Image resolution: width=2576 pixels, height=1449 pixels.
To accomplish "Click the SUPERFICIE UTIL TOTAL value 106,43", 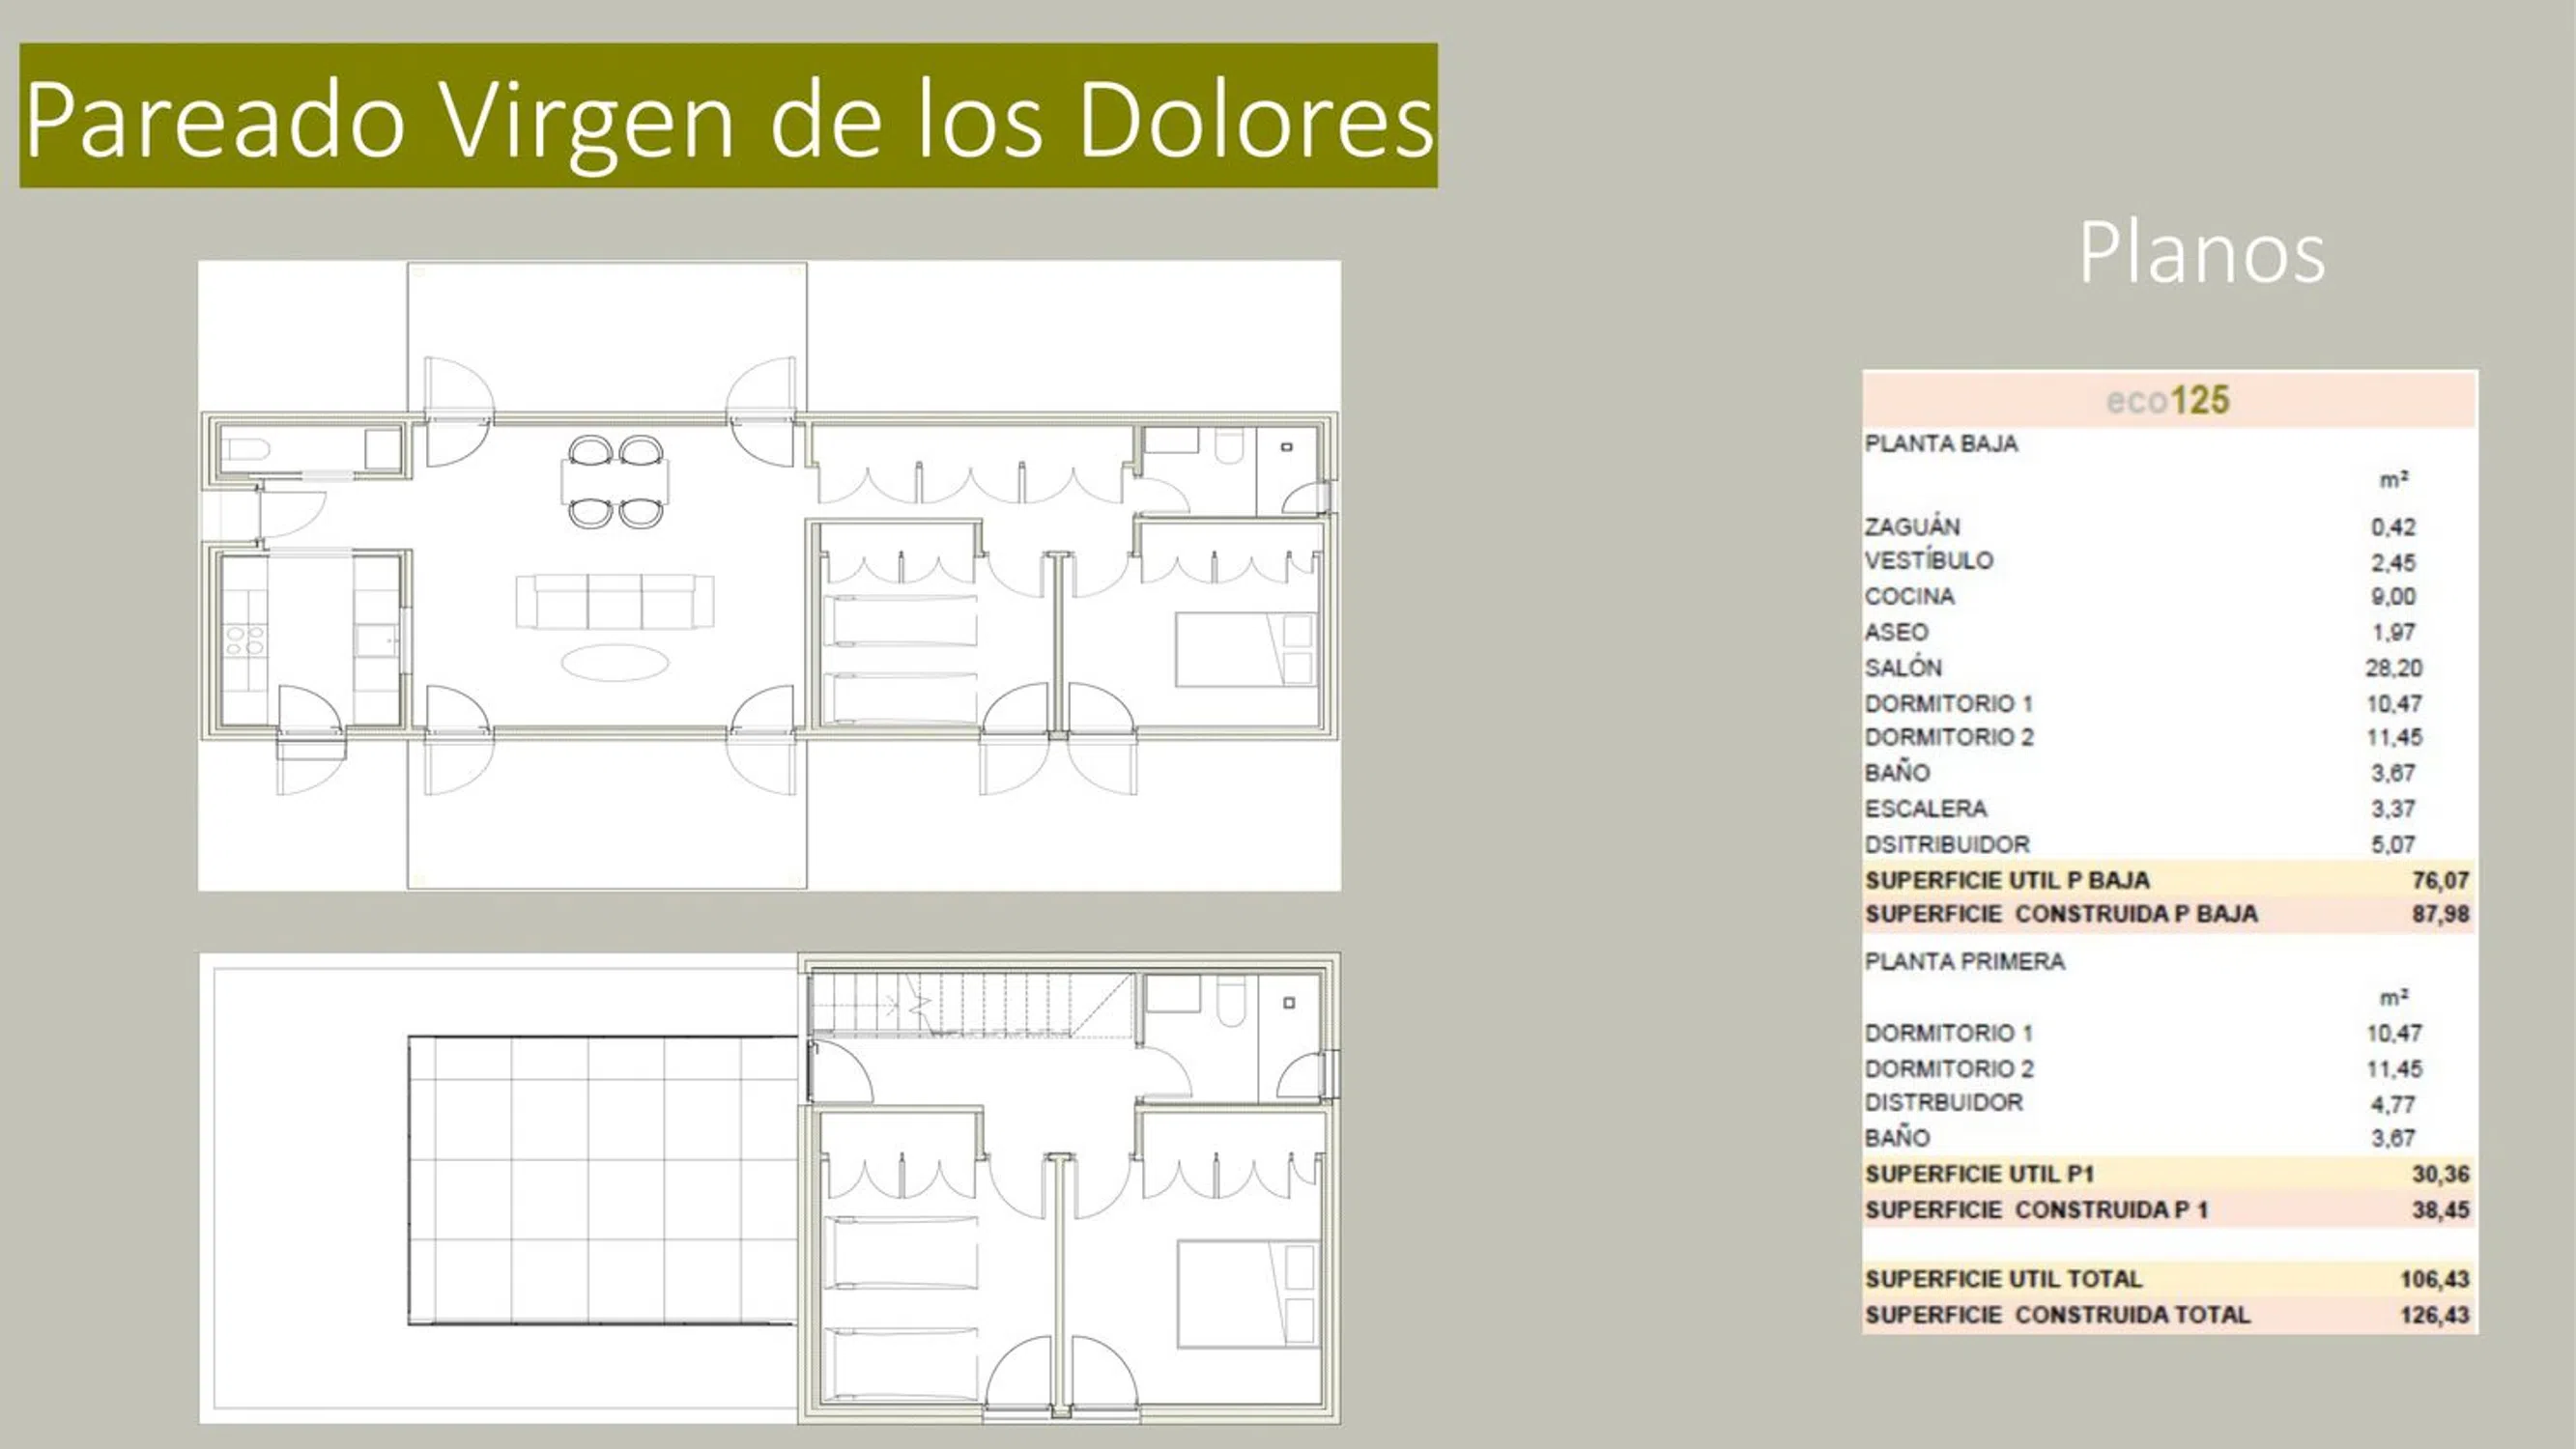I will 2433,1279.
